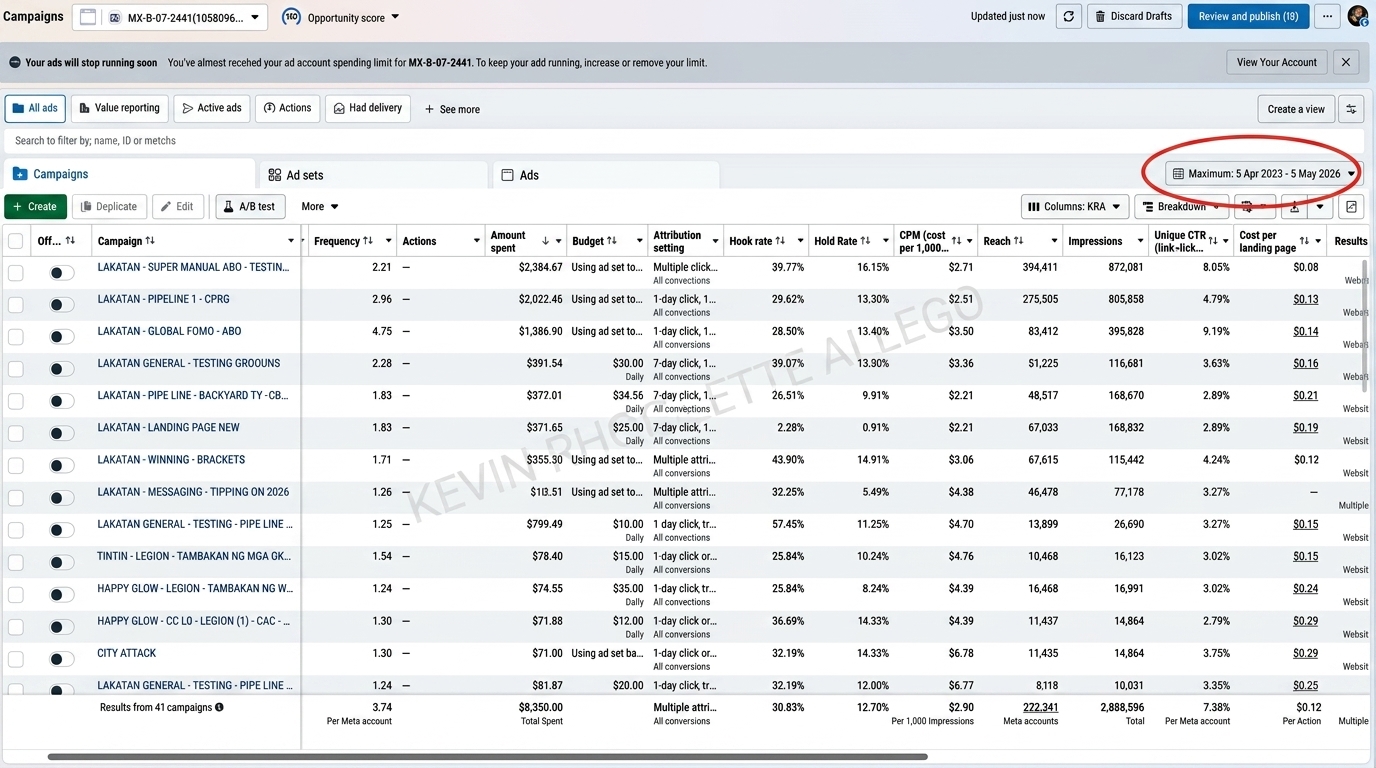Click See more views
The image size is (1376, 768).
coord(452,109)
